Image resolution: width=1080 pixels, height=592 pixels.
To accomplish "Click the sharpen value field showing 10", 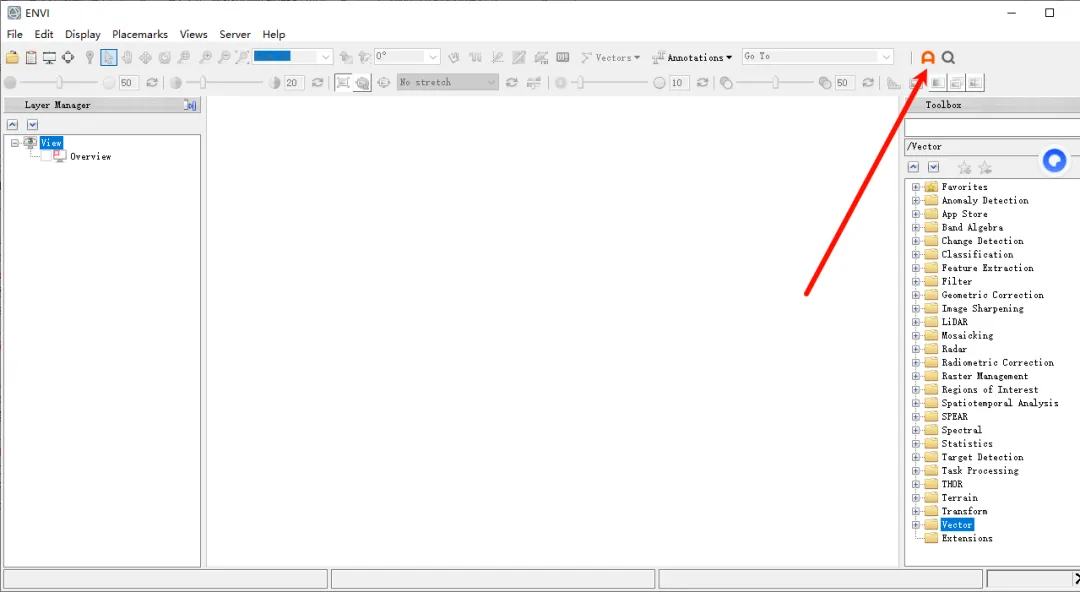I will [679, 83].
